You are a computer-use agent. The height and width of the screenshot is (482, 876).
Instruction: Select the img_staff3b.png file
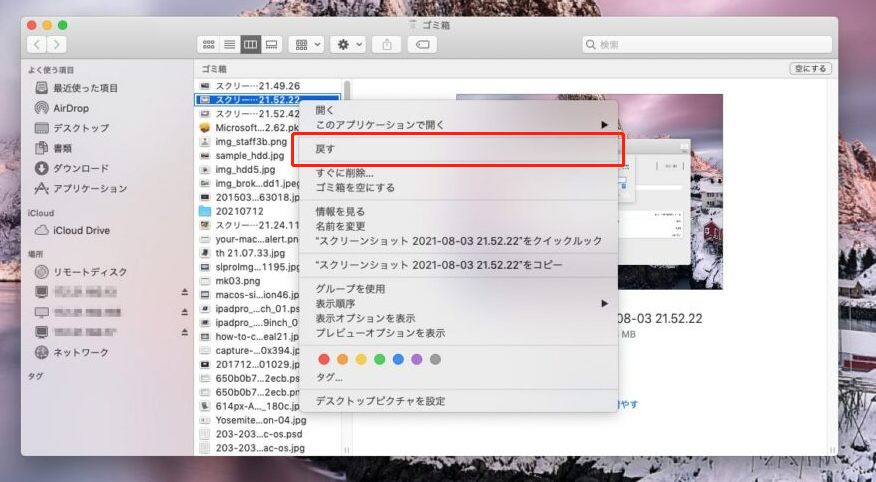248,141
